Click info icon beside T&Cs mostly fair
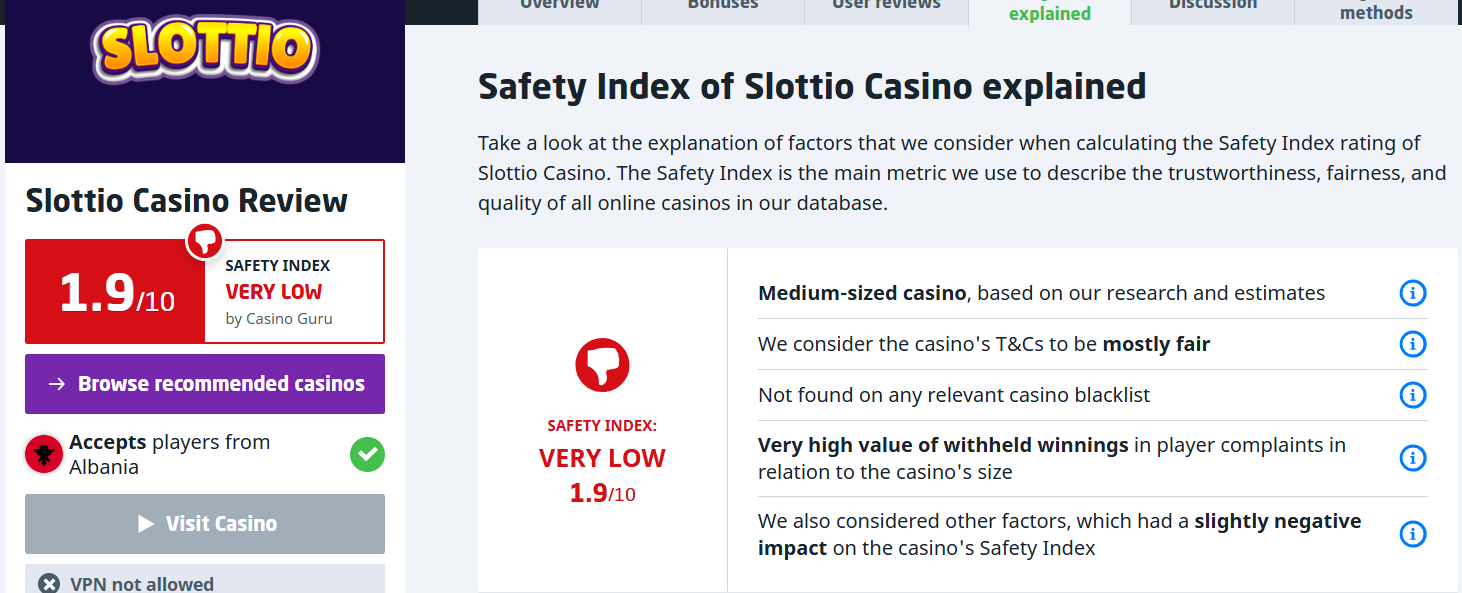 click(x=1412, y=344)
